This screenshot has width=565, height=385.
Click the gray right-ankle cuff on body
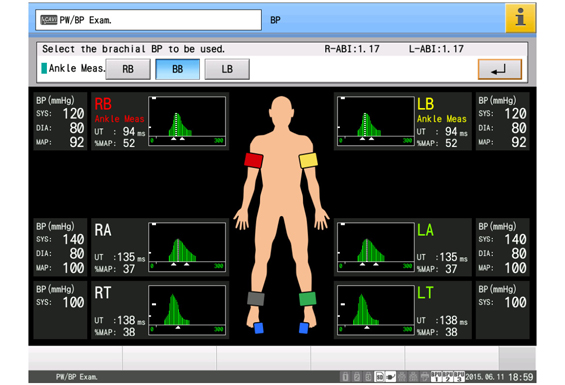(256, 299)
